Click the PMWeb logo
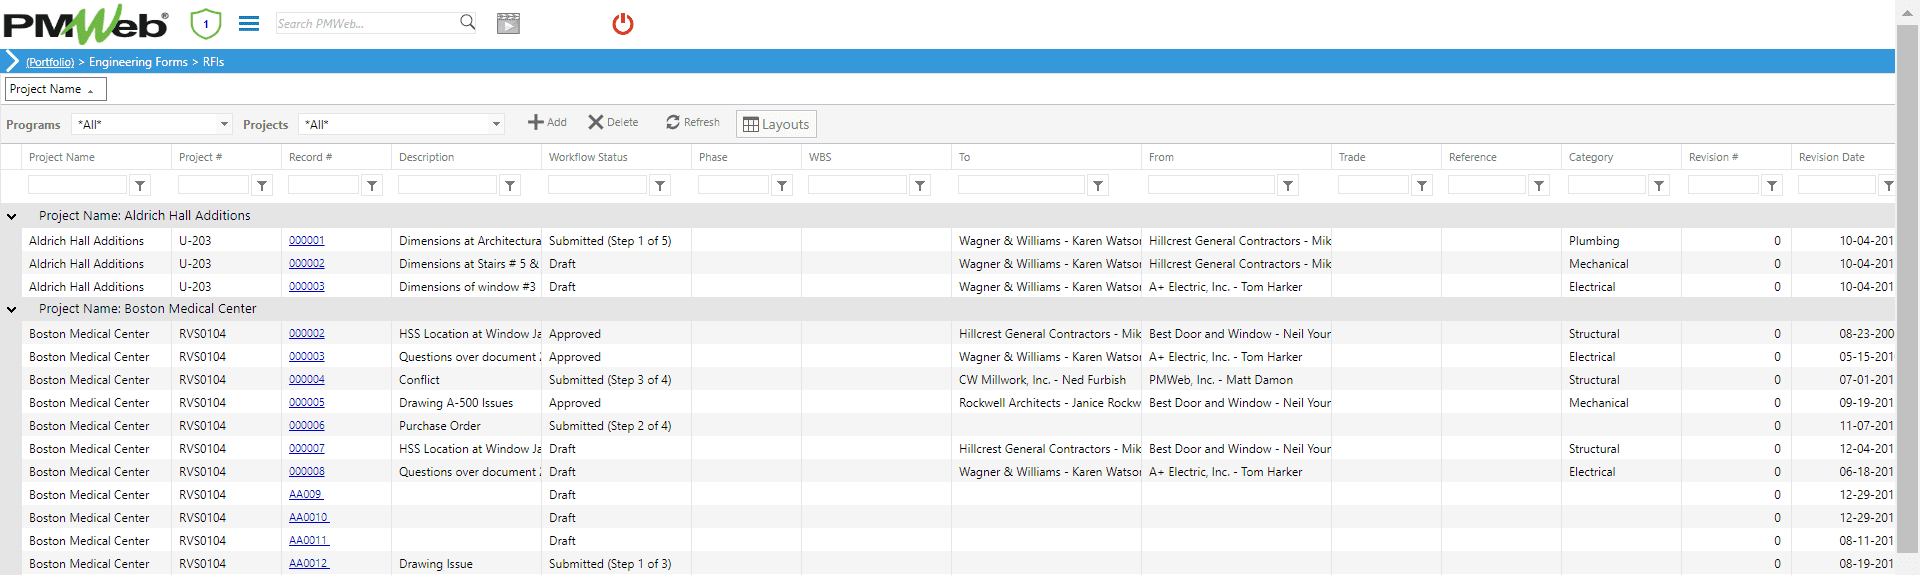Image resolution: width=1920 pixels, height=575 pixels. 86,24
